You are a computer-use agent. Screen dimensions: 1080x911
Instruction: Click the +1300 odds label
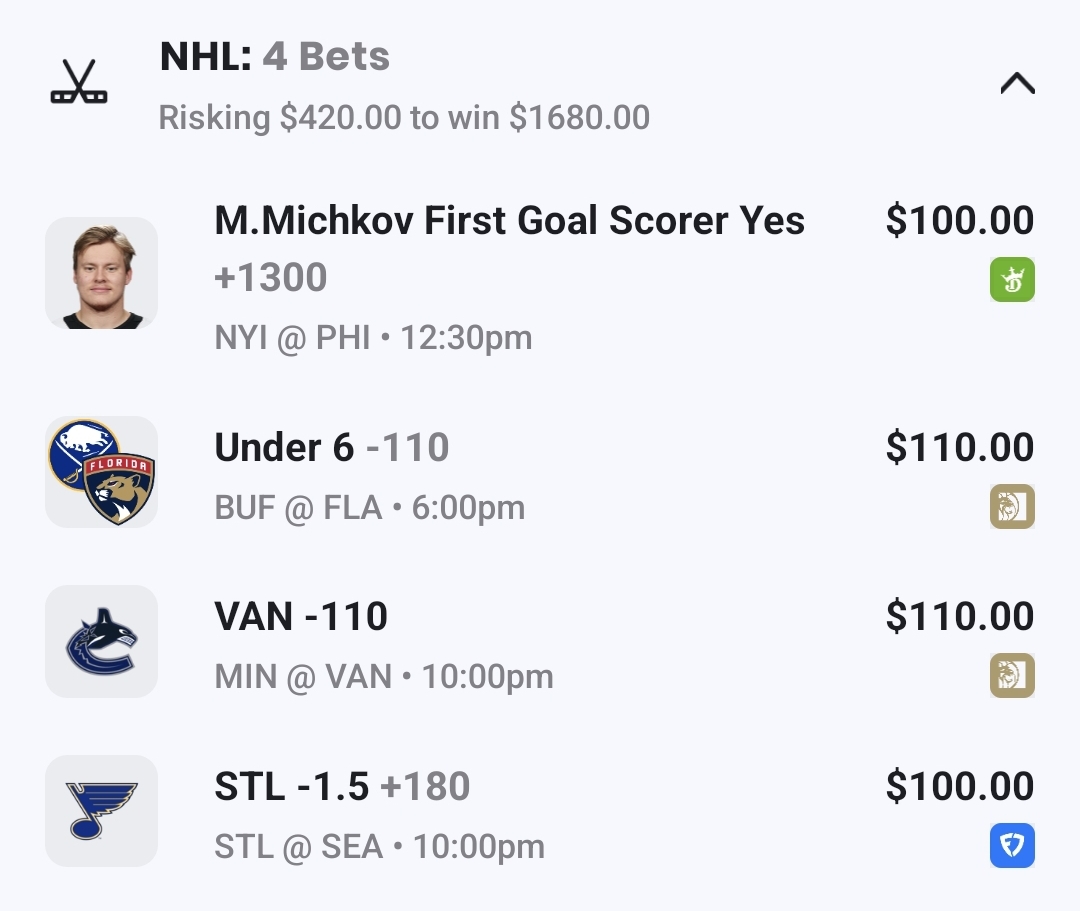click(x=271, y=278)
